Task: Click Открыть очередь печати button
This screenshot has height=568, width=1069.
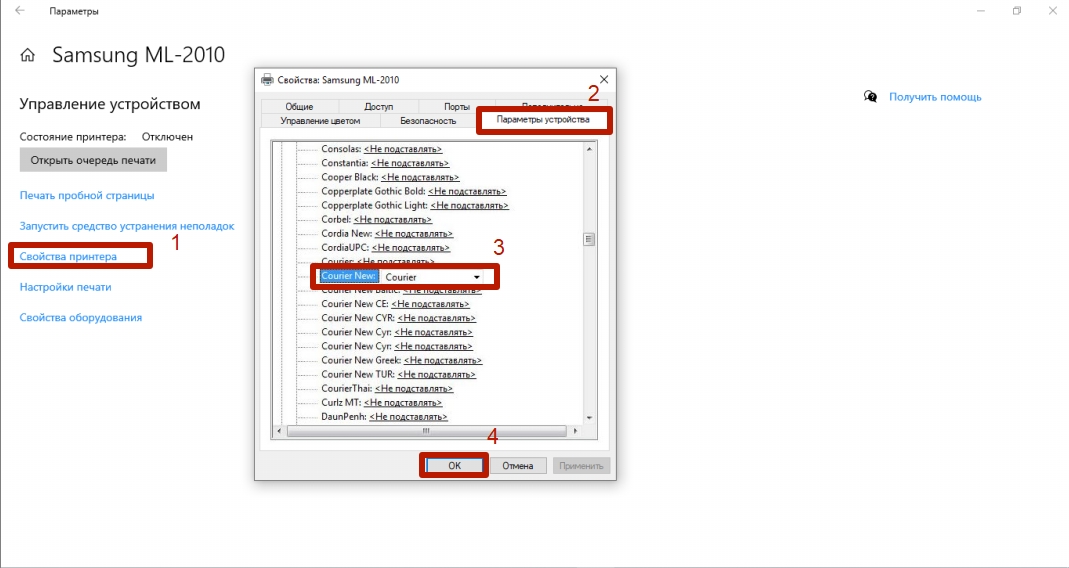Action: [93, 160]
